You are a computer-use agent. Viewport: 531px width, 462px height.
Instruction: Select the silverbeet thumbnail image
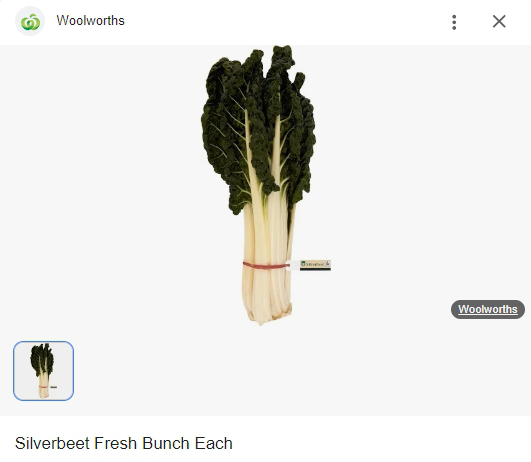43,371
